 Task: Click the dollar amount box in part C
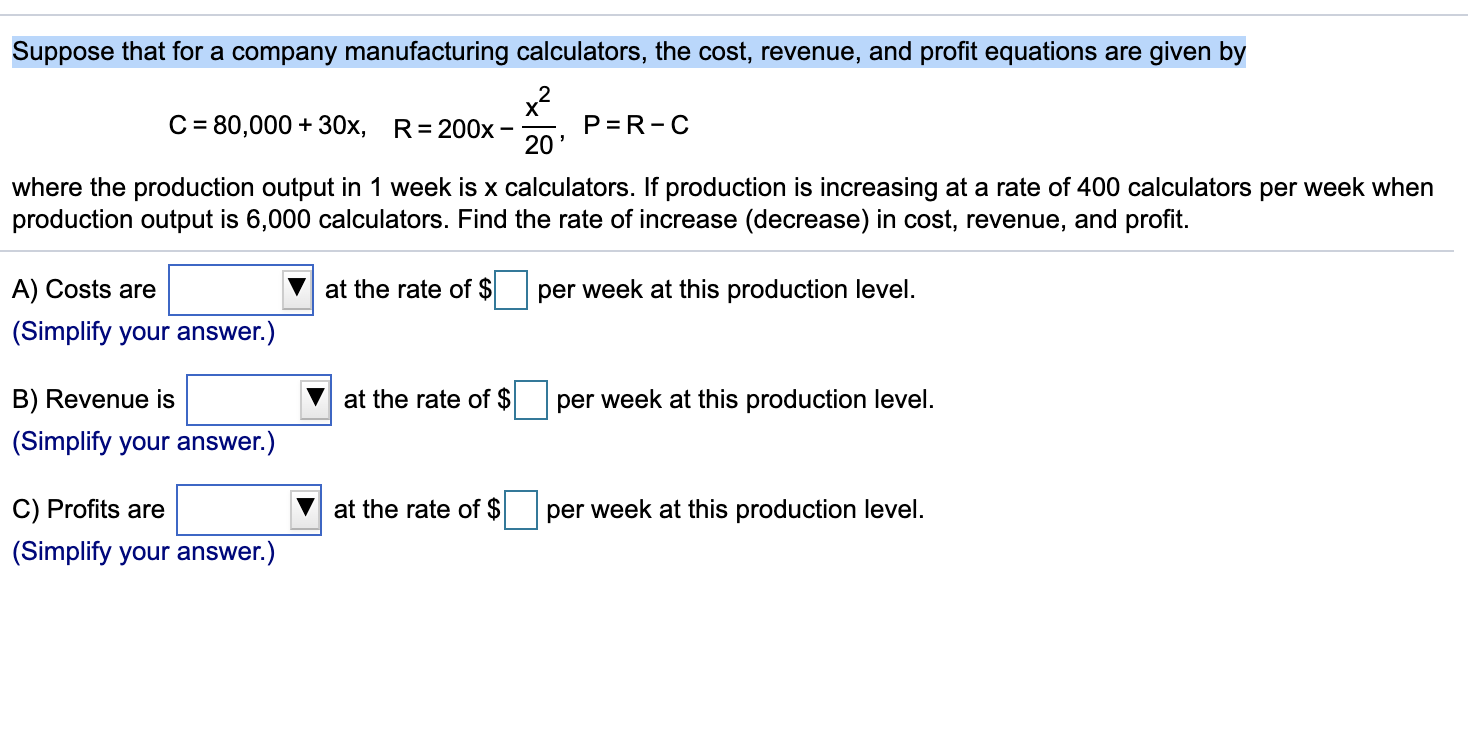521,509
